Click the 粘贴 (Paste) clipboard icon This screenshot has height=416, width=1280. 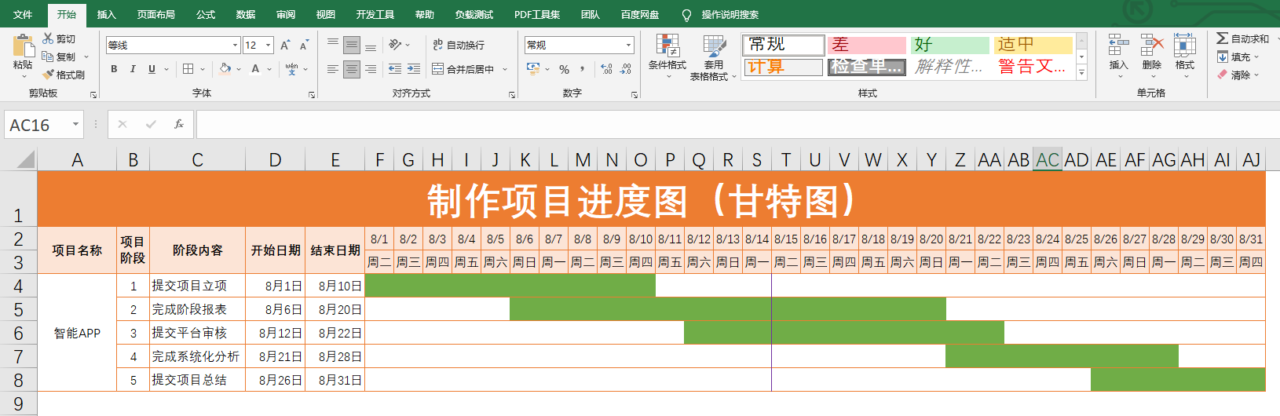coord(22,46)
